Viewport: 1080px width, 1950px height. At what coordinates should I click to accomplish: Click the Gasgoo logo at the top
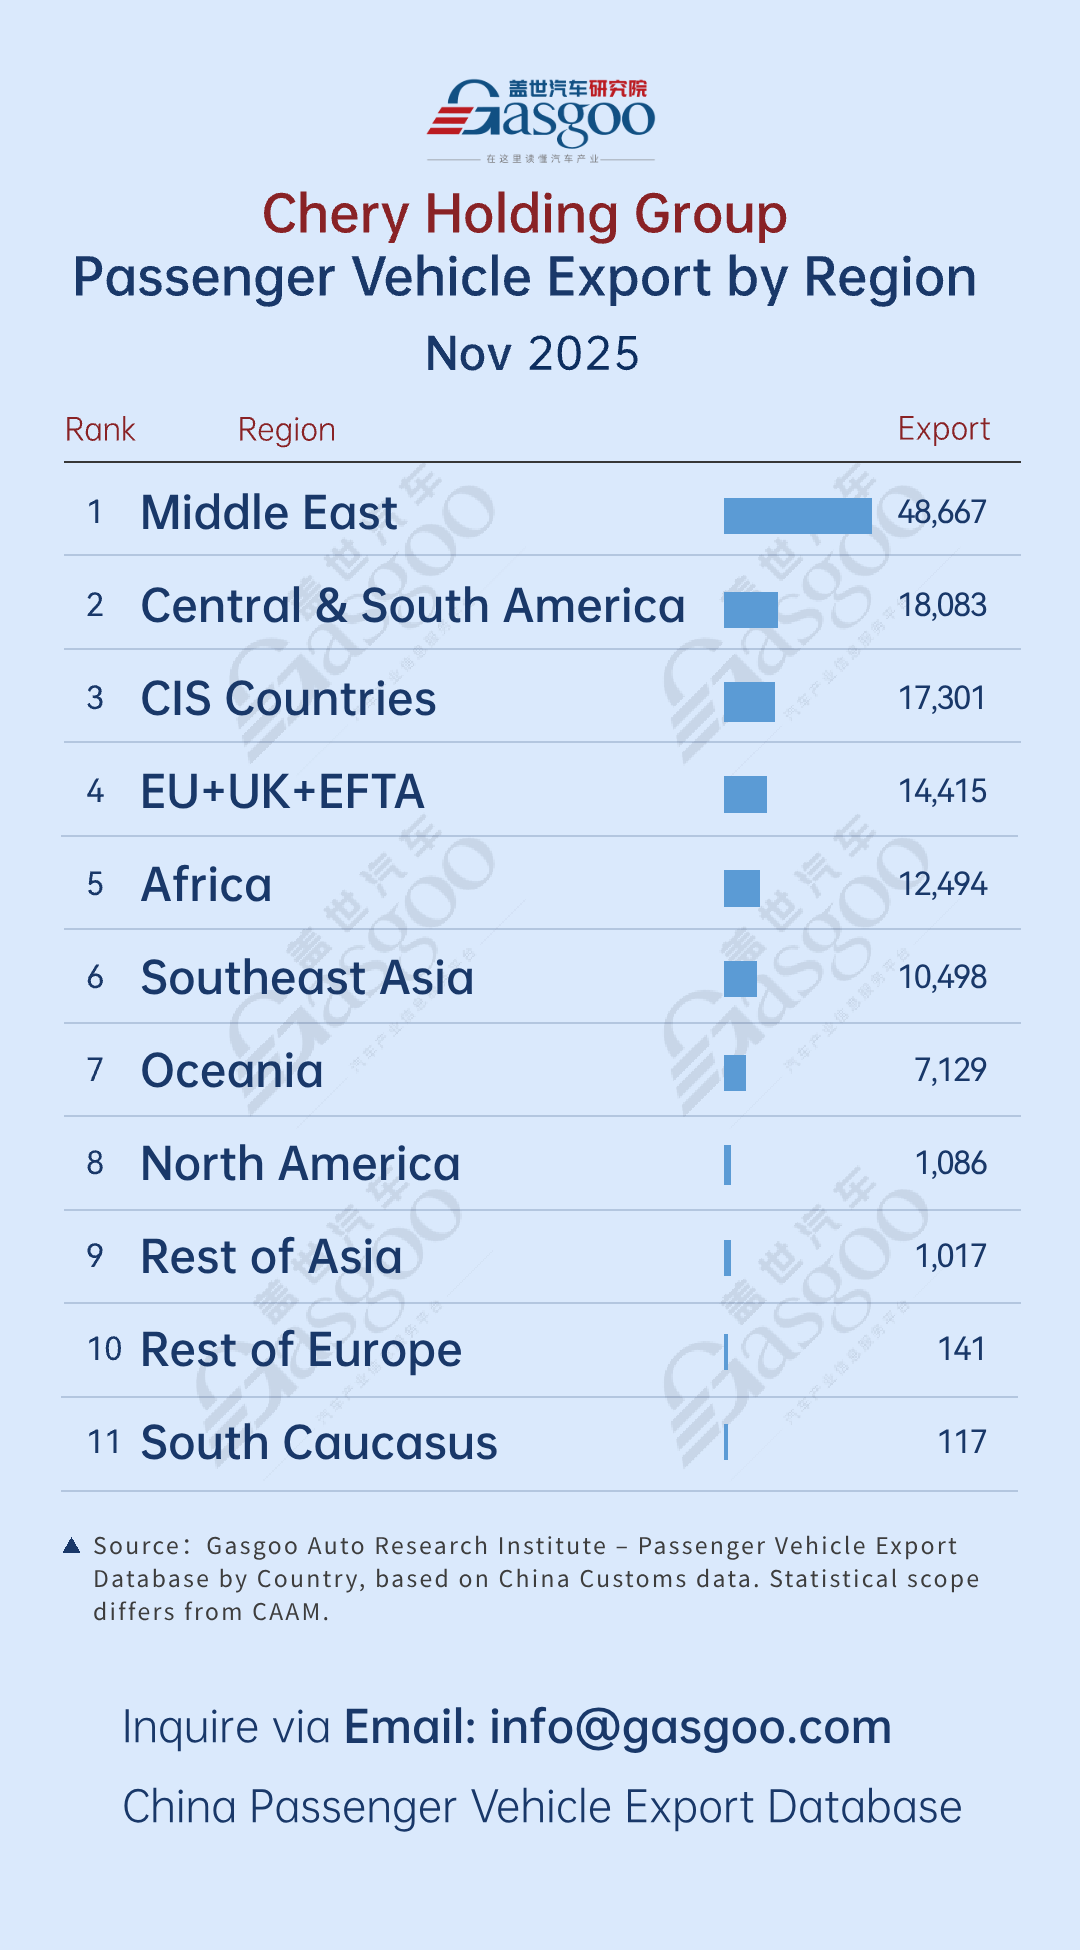pyautogui.click(x=541, y=119)
